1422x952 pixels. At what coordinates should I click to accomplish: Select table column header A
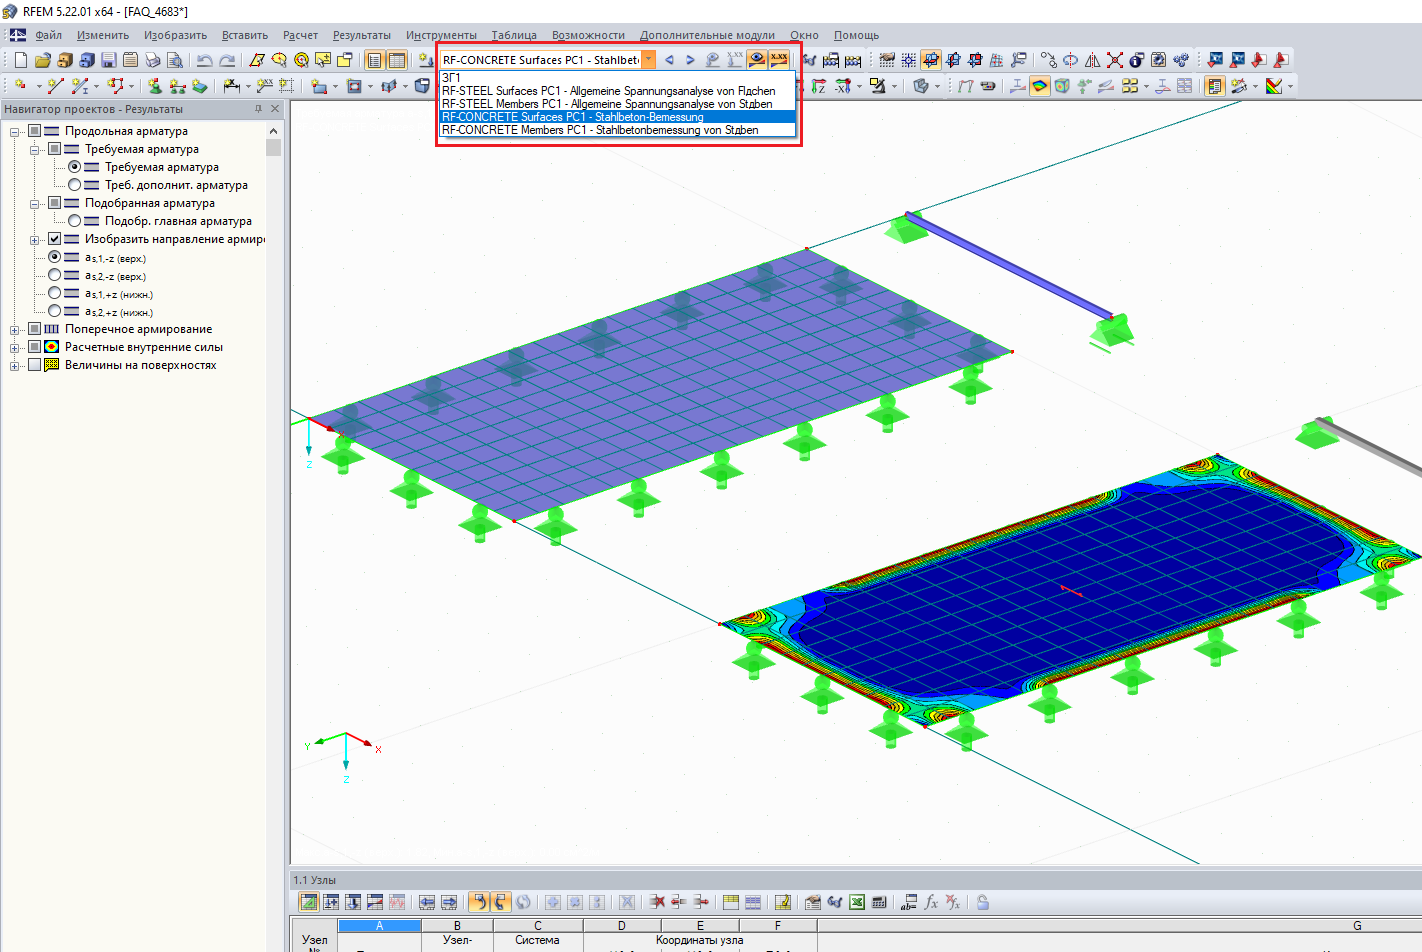(x=379, y=926)
